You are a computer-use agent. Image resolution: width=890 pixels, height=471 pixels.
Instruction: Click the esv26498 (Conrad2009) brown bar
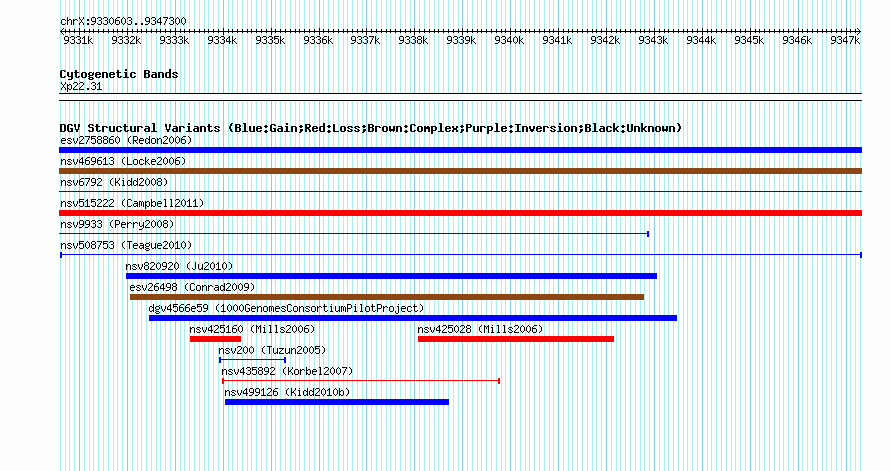coord(387,297)
